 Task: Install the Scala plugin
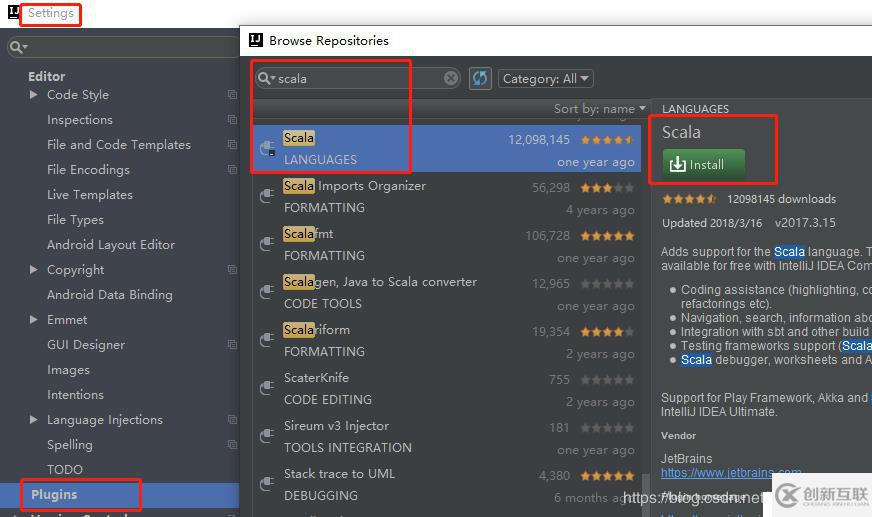tap(703, 164)
